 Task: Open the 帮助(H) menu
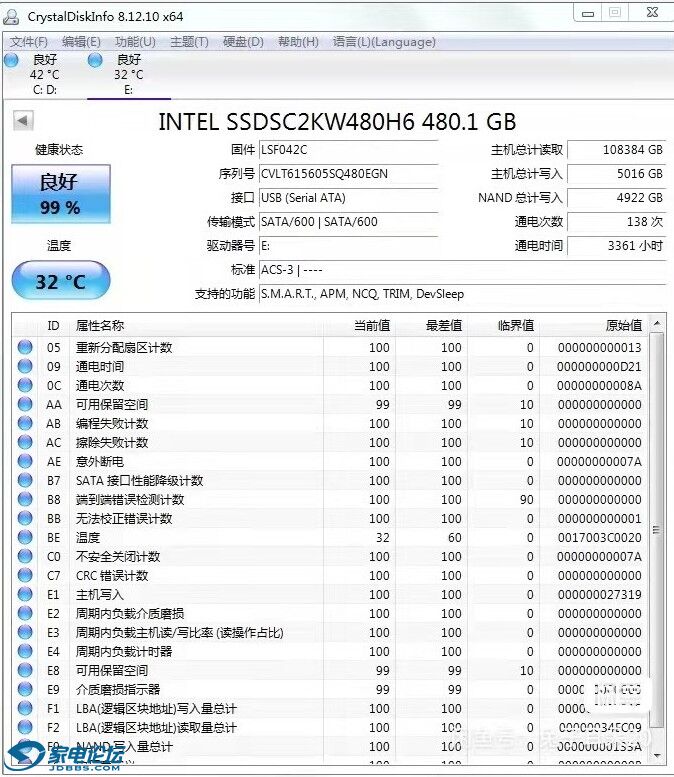click(x=298, y=42)
